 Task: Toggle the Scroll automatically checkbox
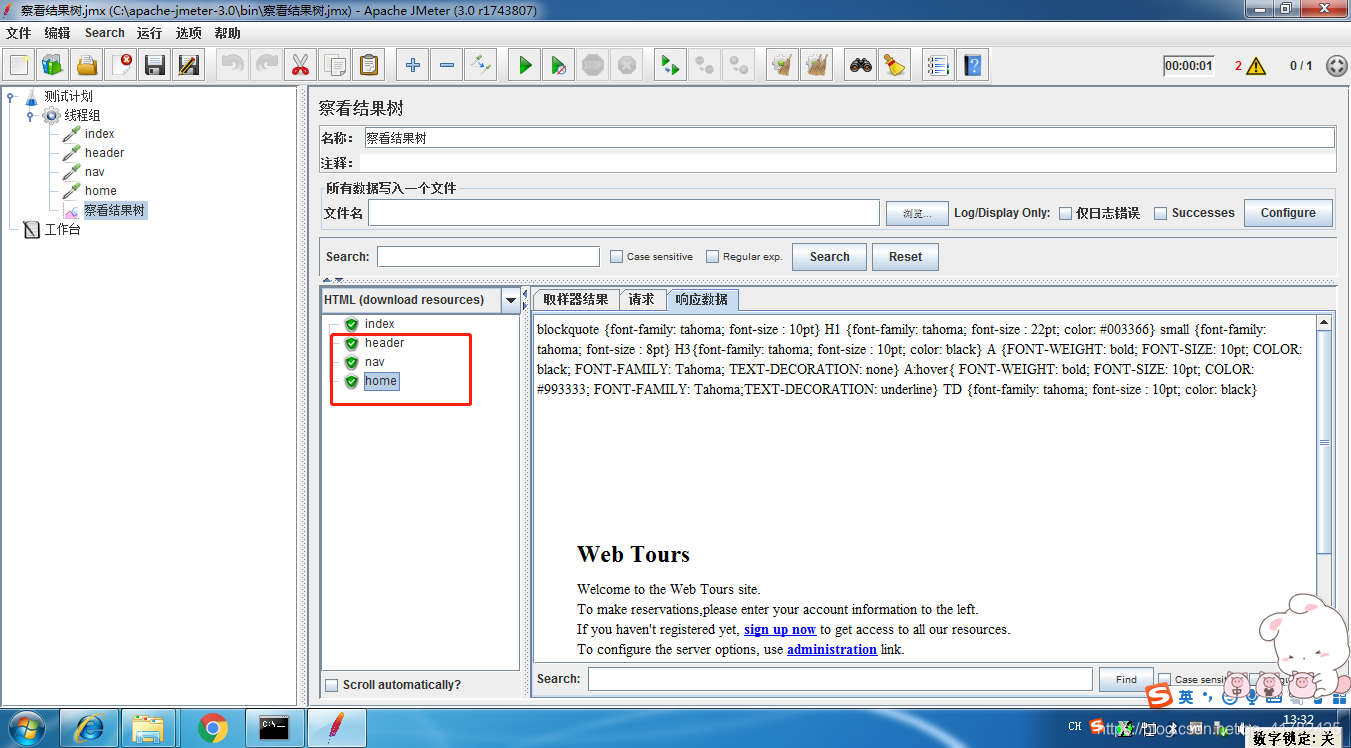coord(332,685)
